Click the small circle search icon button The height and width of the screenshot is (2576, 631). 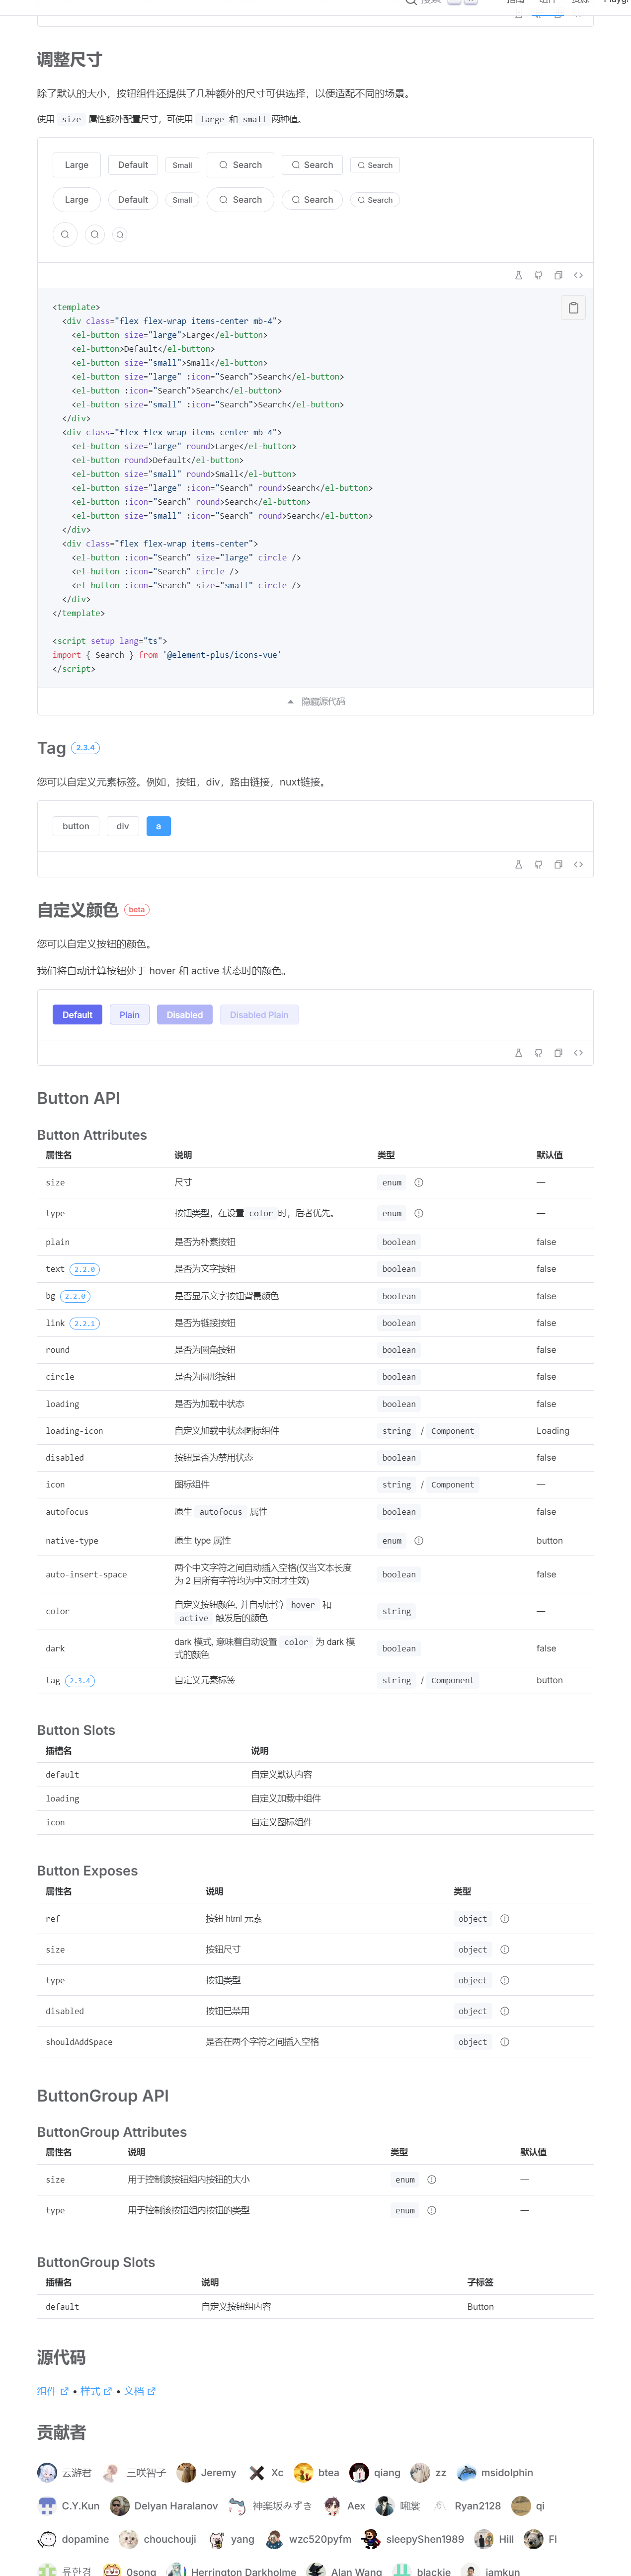120,235
